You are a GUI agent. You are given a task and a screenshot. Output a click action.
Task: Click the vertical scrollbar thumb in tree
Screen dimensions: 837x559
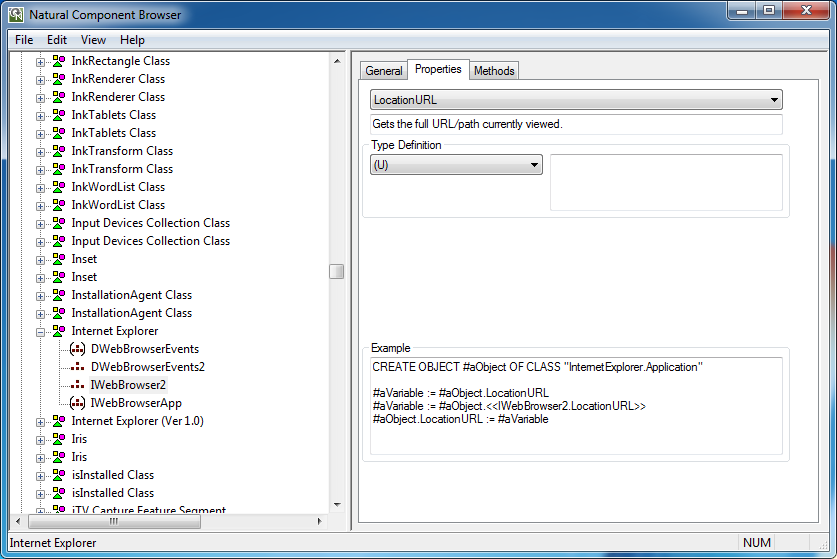click(x=337, y=271)
